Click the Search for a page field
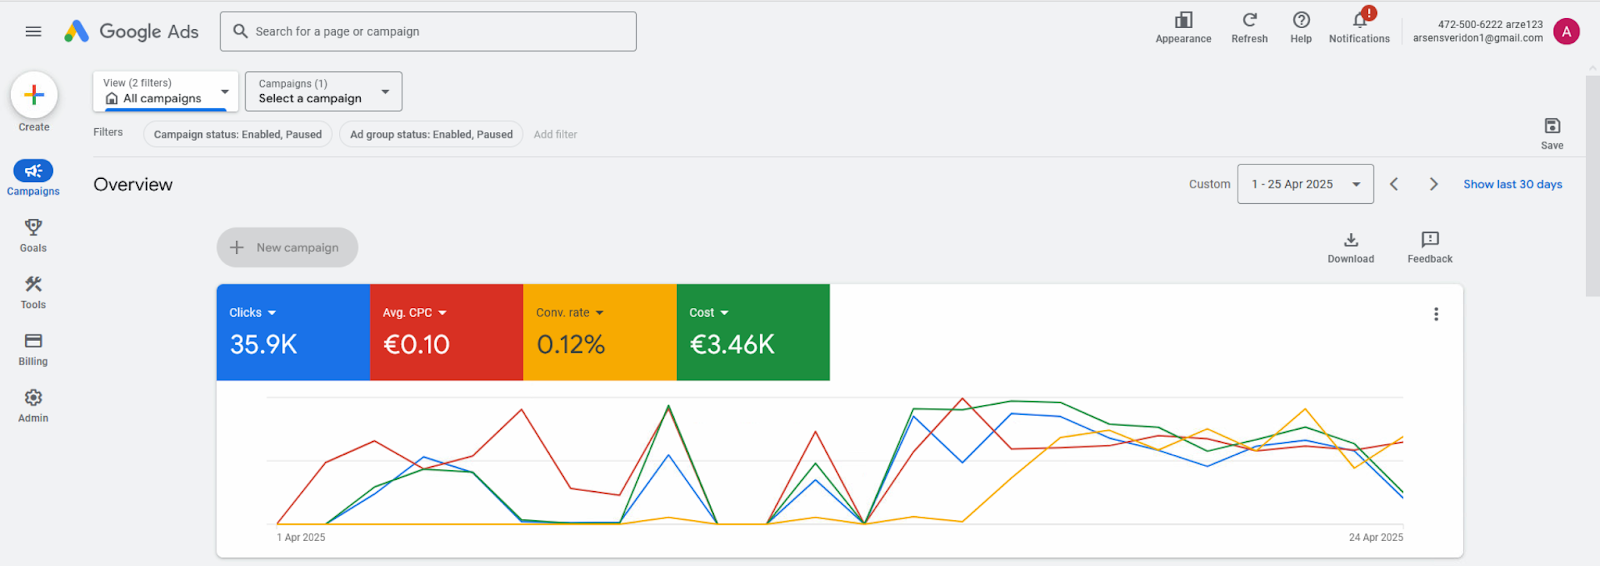 tap(428, 32)
